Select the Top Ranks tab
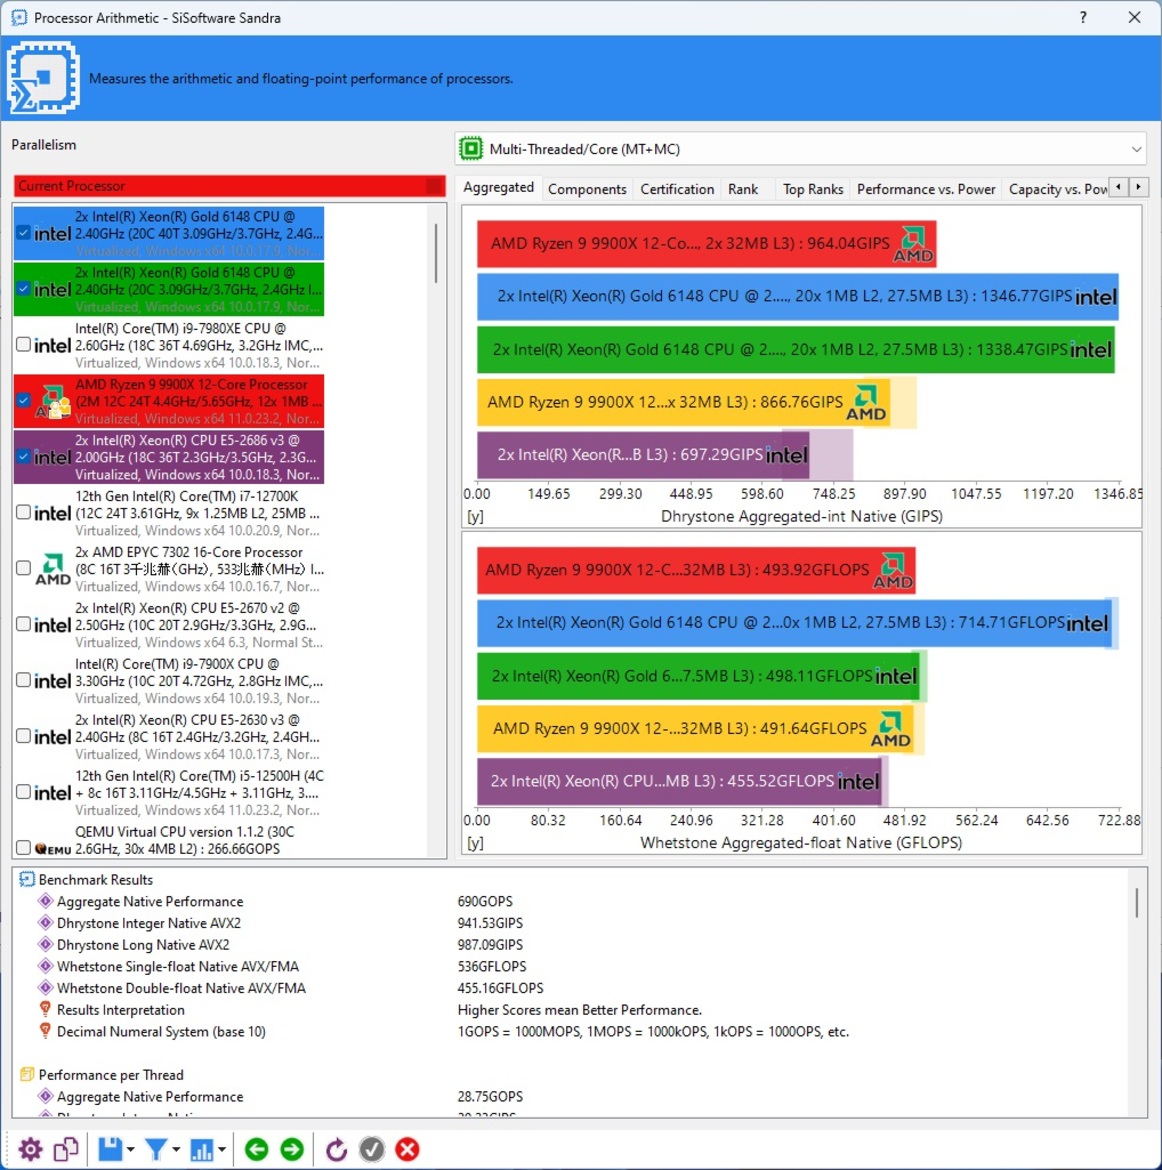1162x1170 pixels. click(813, 190)
